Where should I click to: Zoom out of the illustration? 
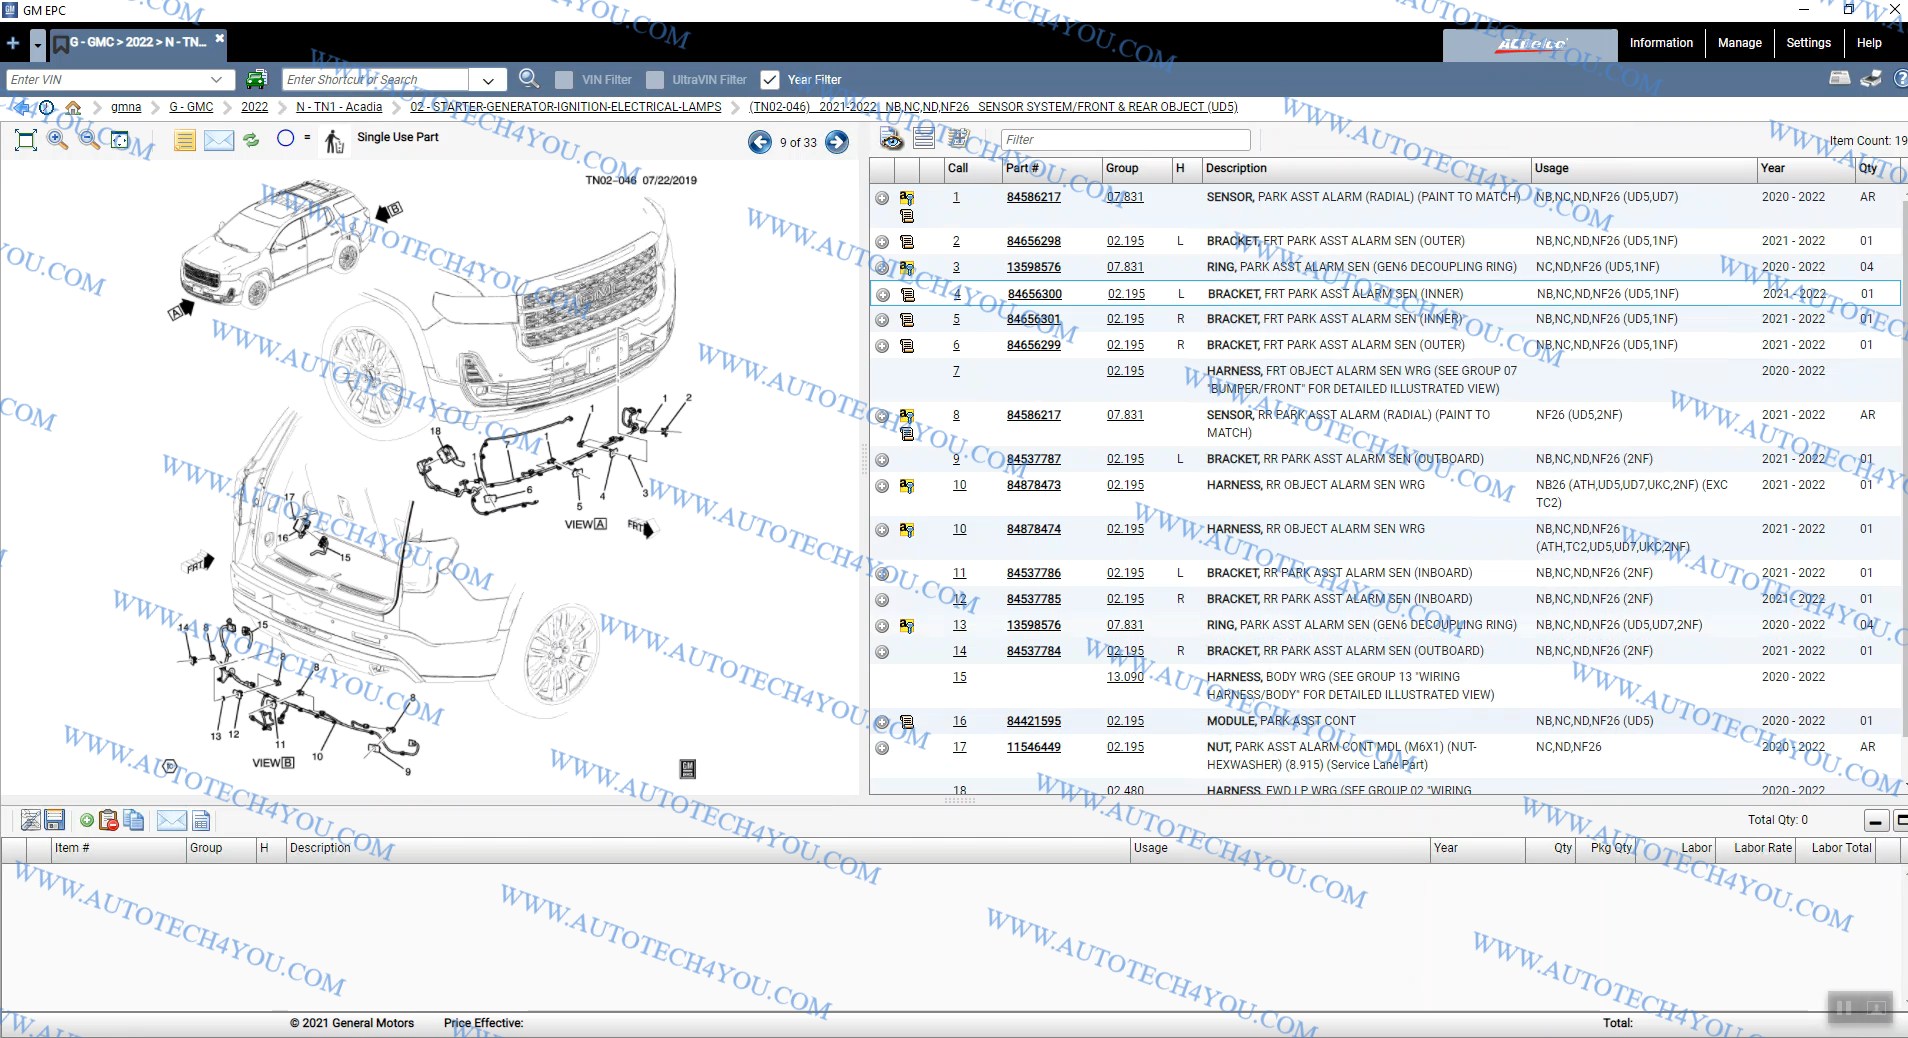point(89,140)
